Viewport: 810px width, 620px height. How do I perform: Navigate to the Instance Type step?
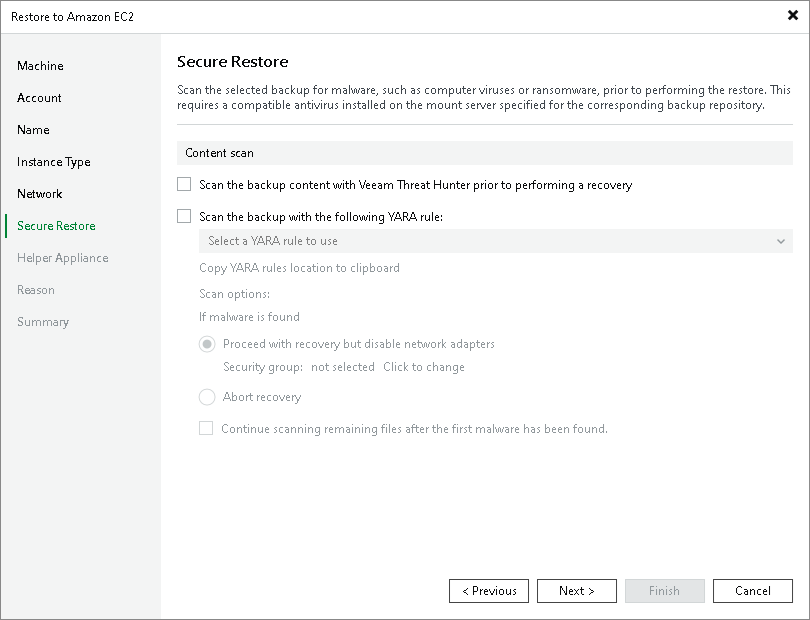[52, 161]
